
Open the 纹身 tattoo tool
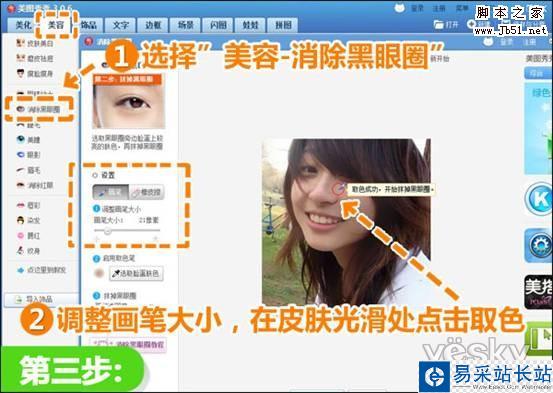[29, 251]
